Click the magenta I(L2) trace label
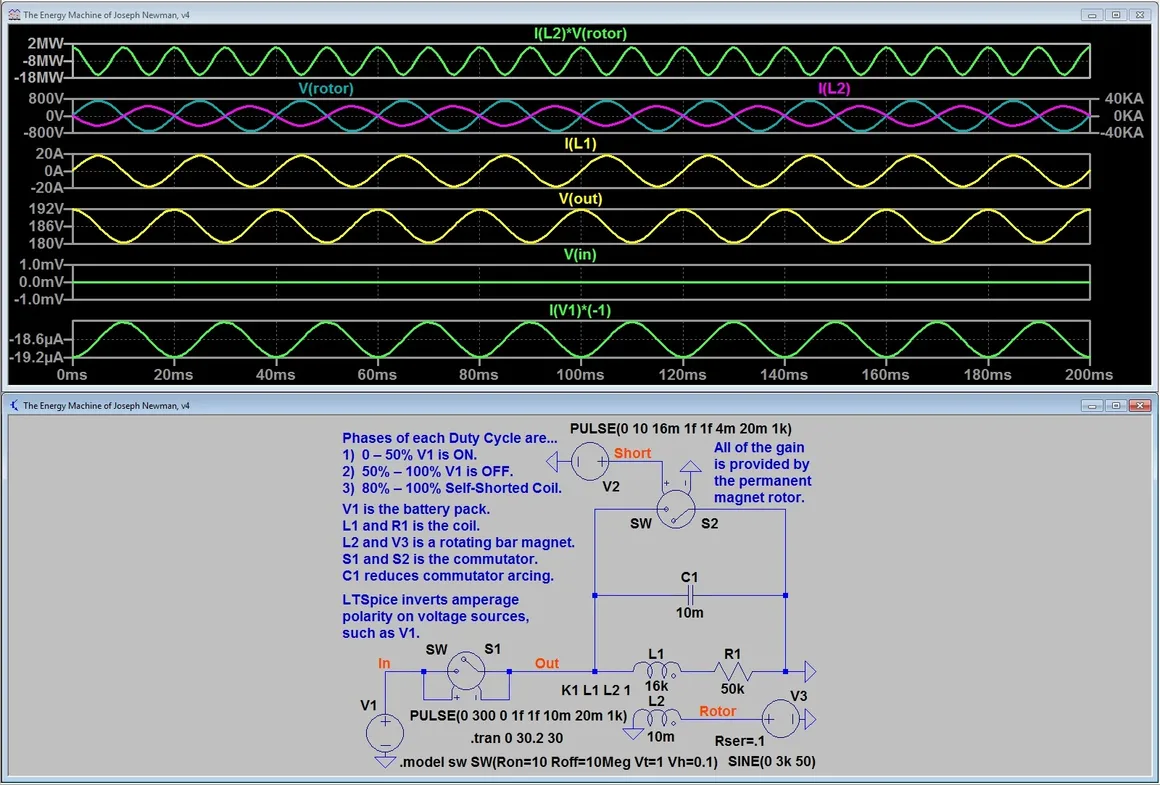Viewport: 1160px width, 785px height. (x=834, y=89)
